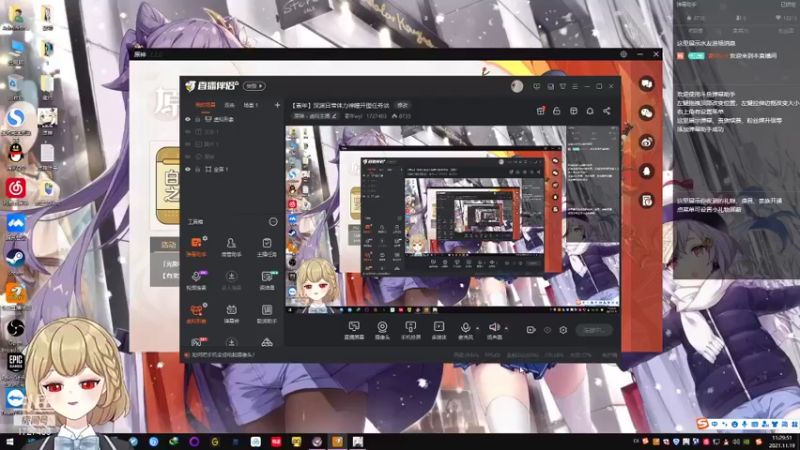Viewport: 800px width, 450px height.
Task: Open the 弹幕秀 tool in the toolbox
Action: [231, 314]
